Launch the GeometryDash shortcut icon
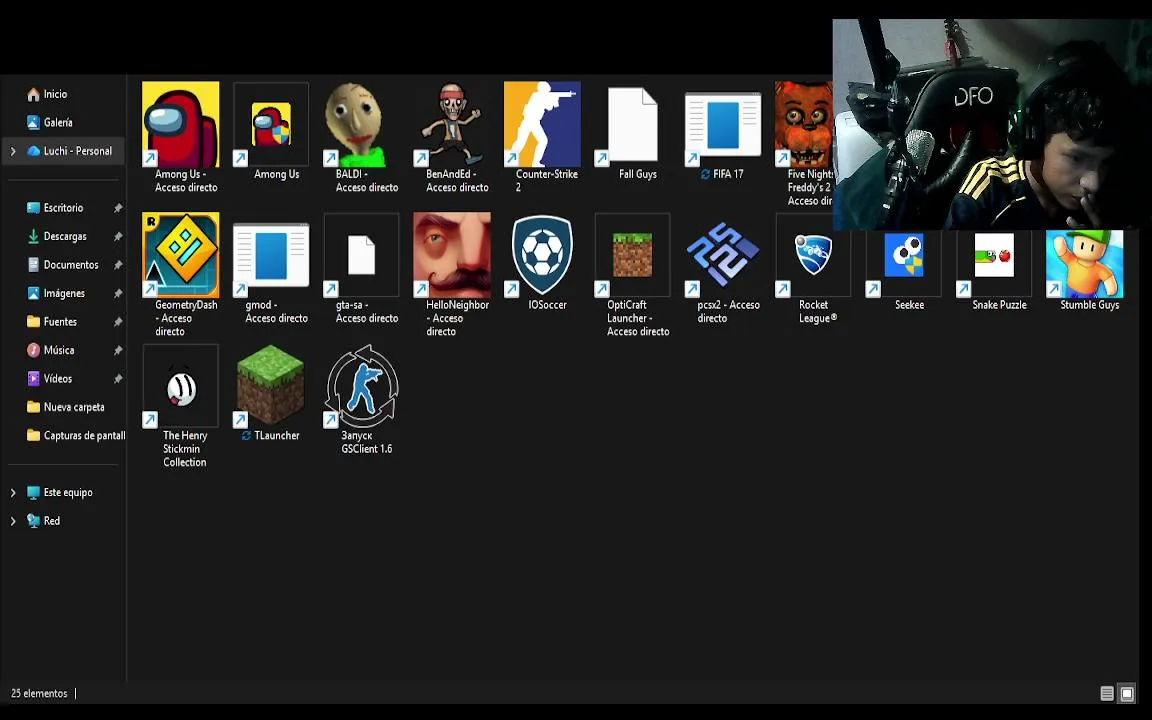 [x=181, y=255]
